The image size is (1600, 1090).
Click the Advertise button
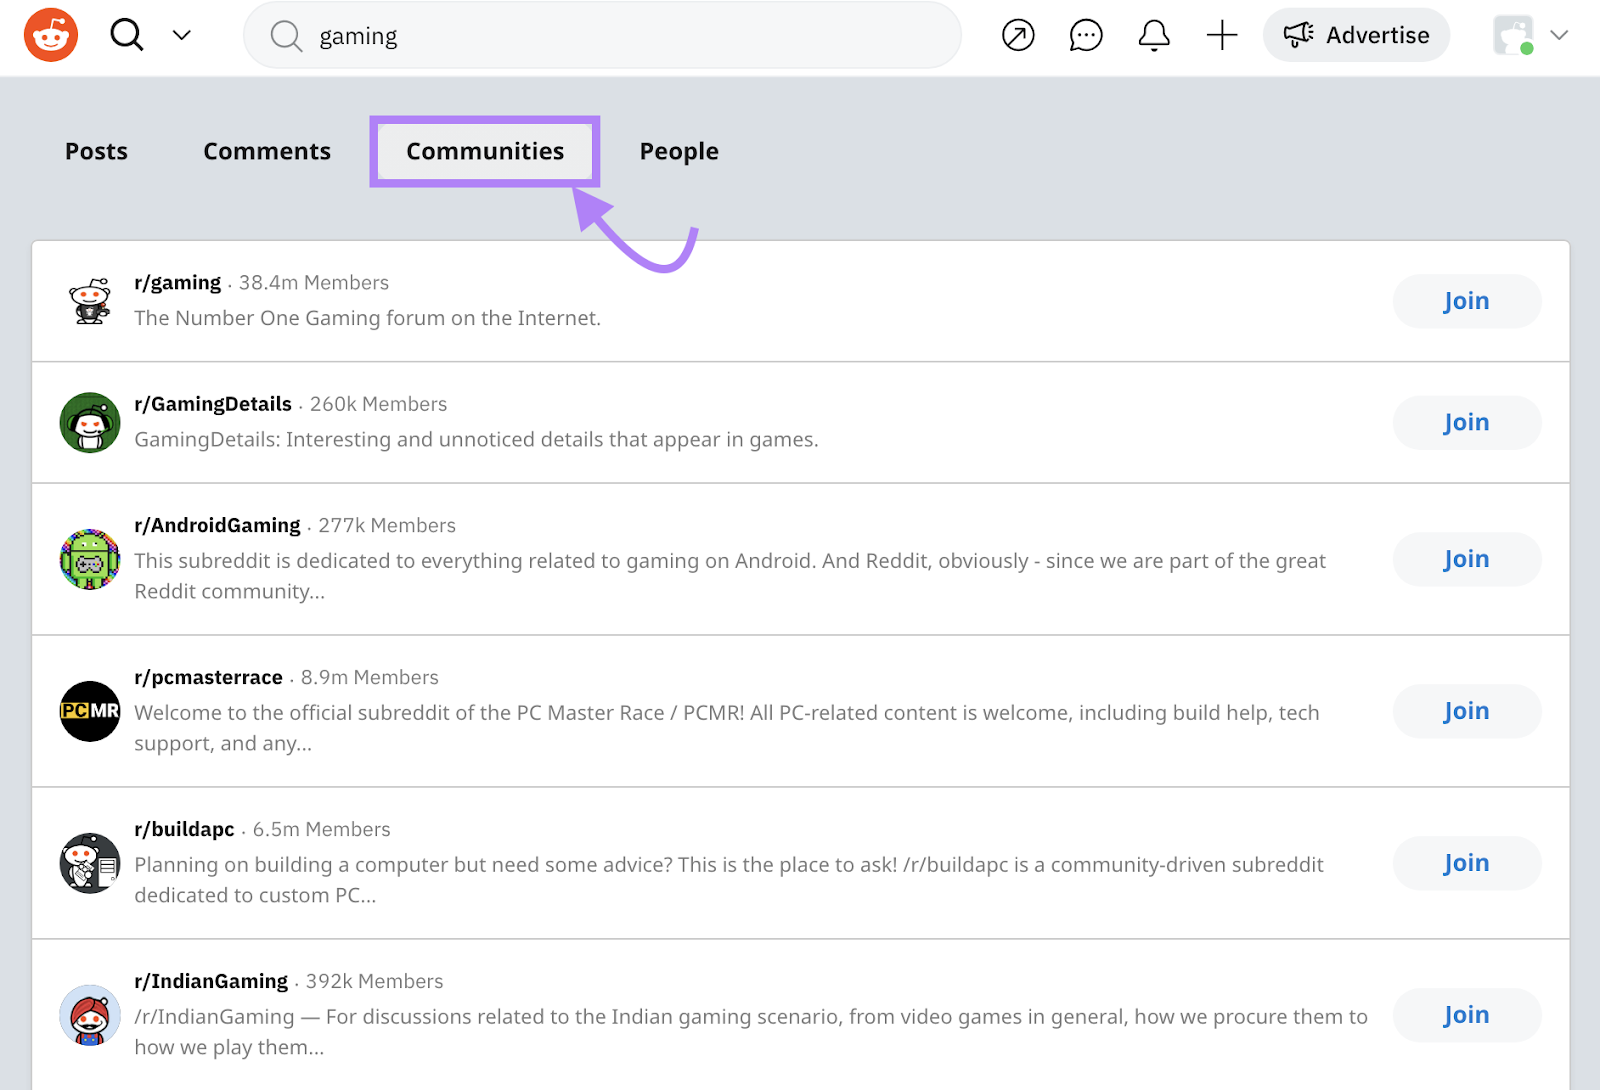pos(1356,35)
